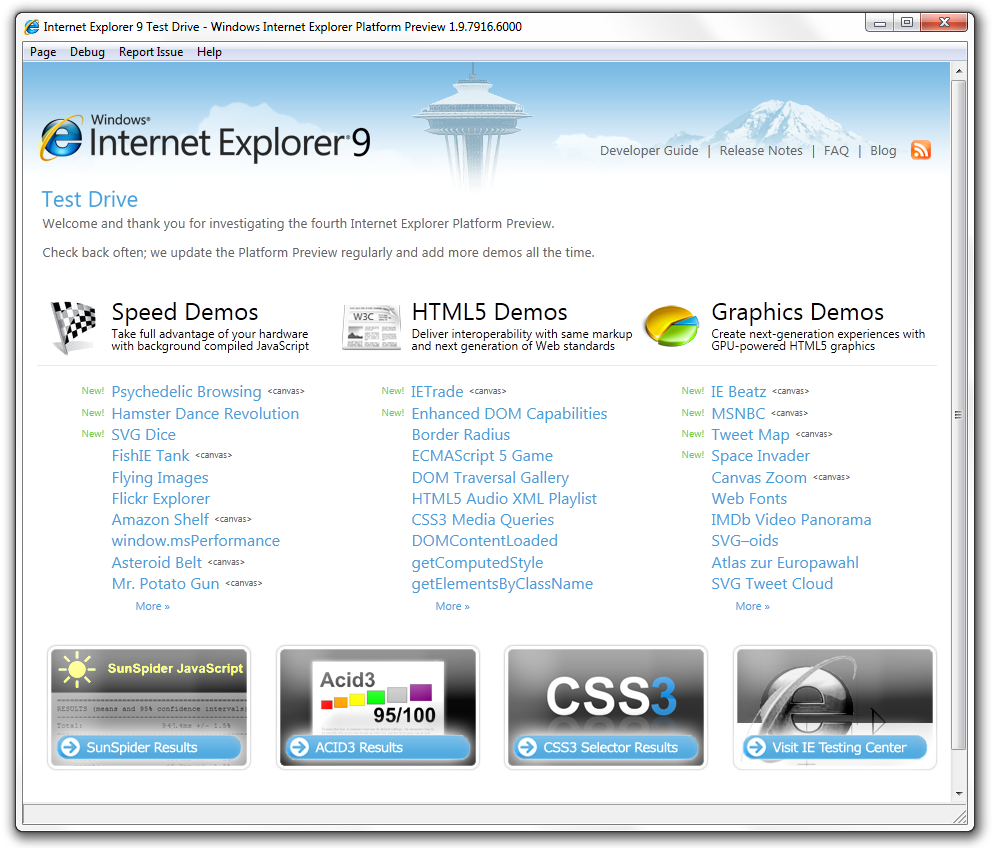Open the Blog link

click(883, 151)
